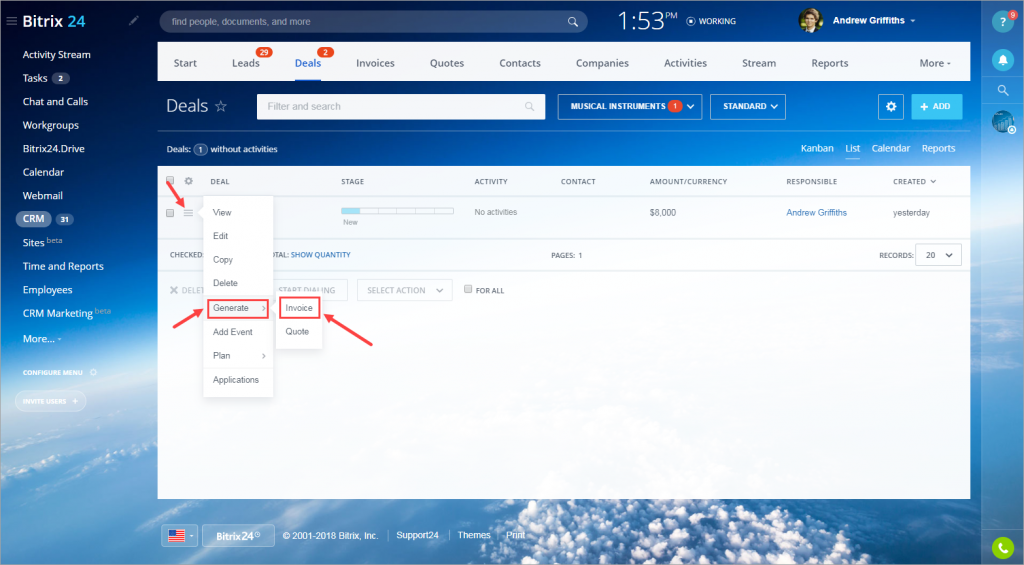Switch to Kanban view
1024x565 pixels.
click(817, 148)
